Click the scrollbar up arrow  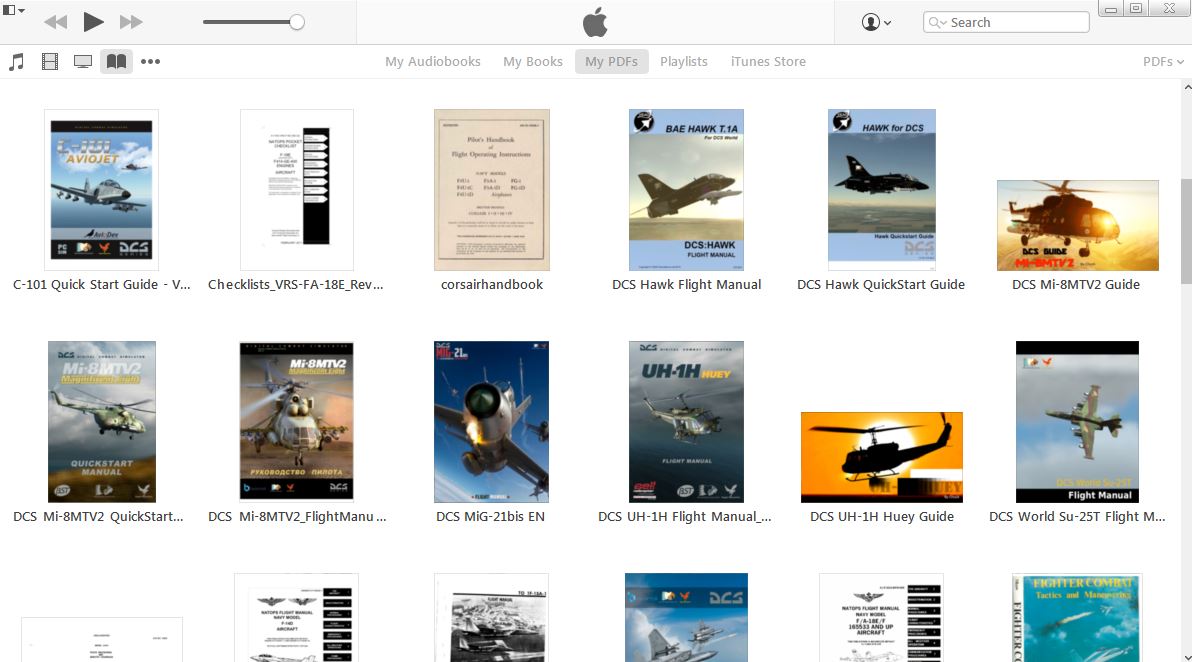click(x=1187, y=87)
